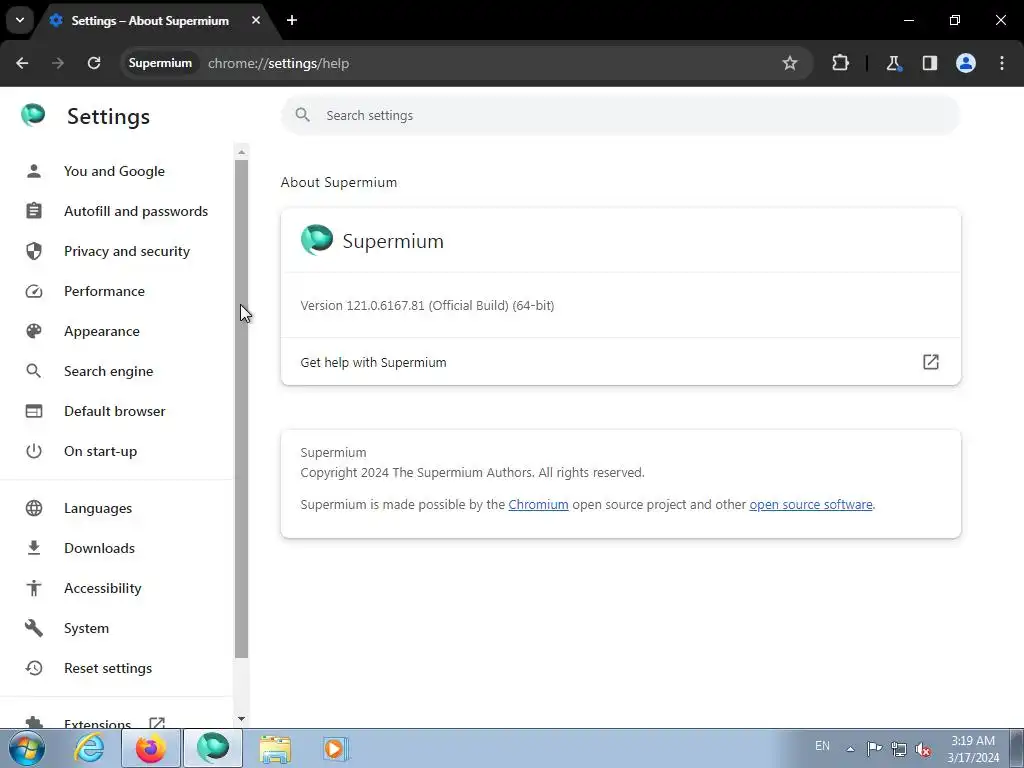Click the EN language indicator
The image size is (1024, 768).
822,746
